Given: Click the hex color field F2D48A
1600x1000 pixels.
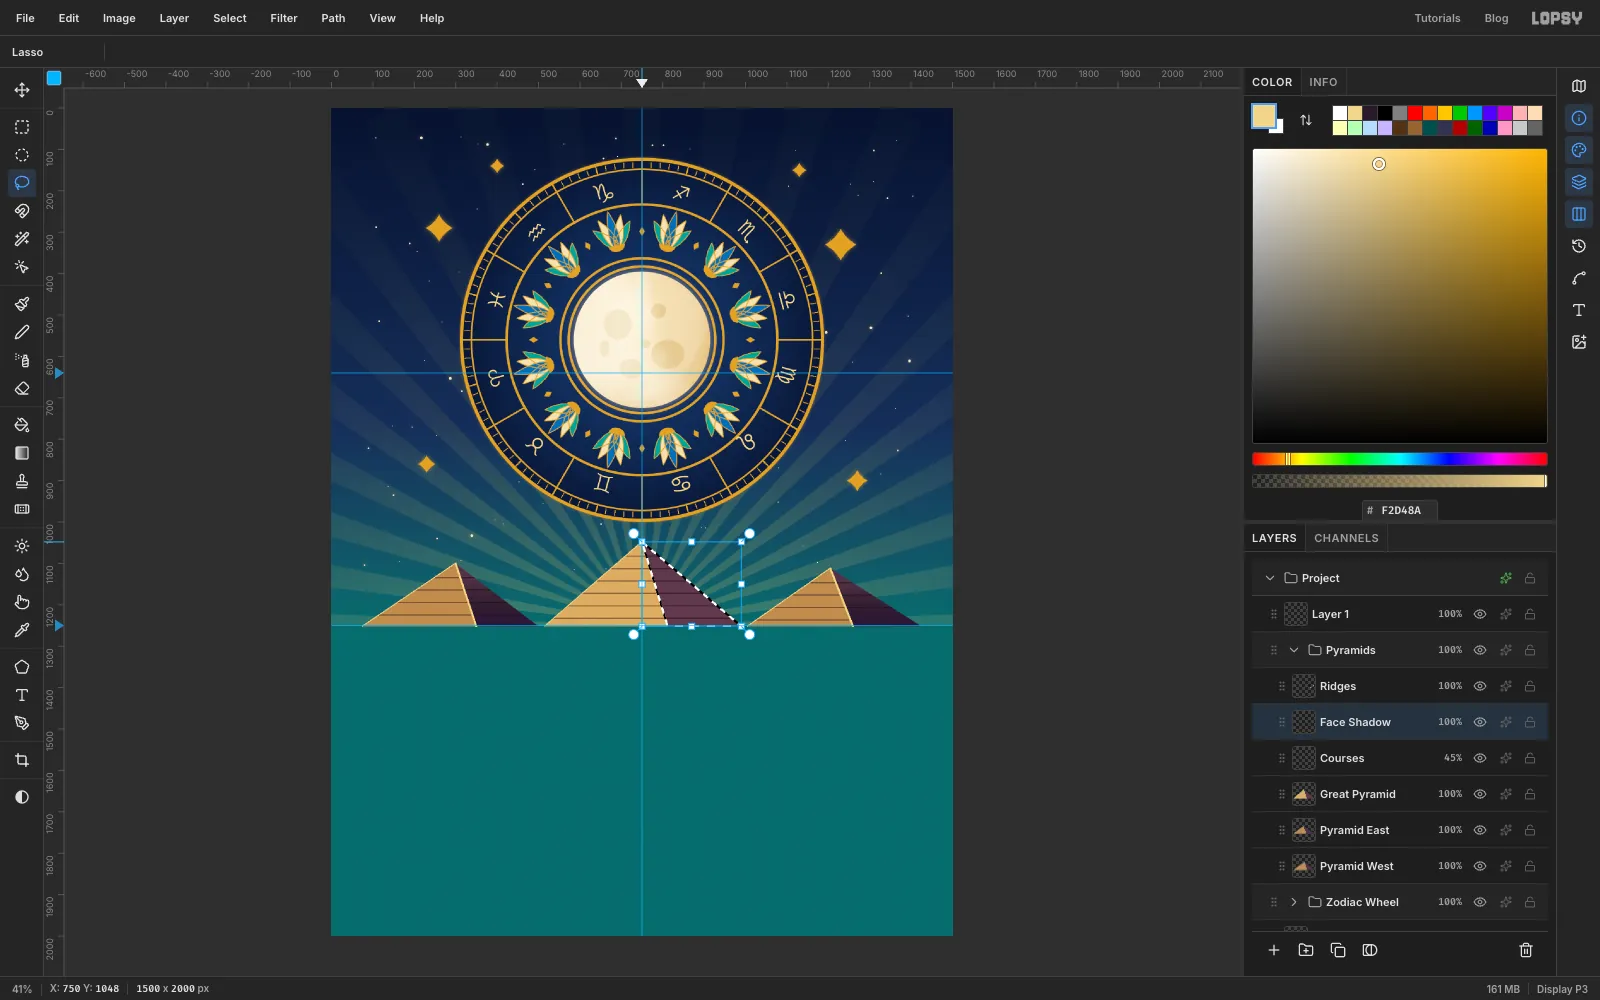Looking at the screenshot, I should click(x=1400, y=510).
